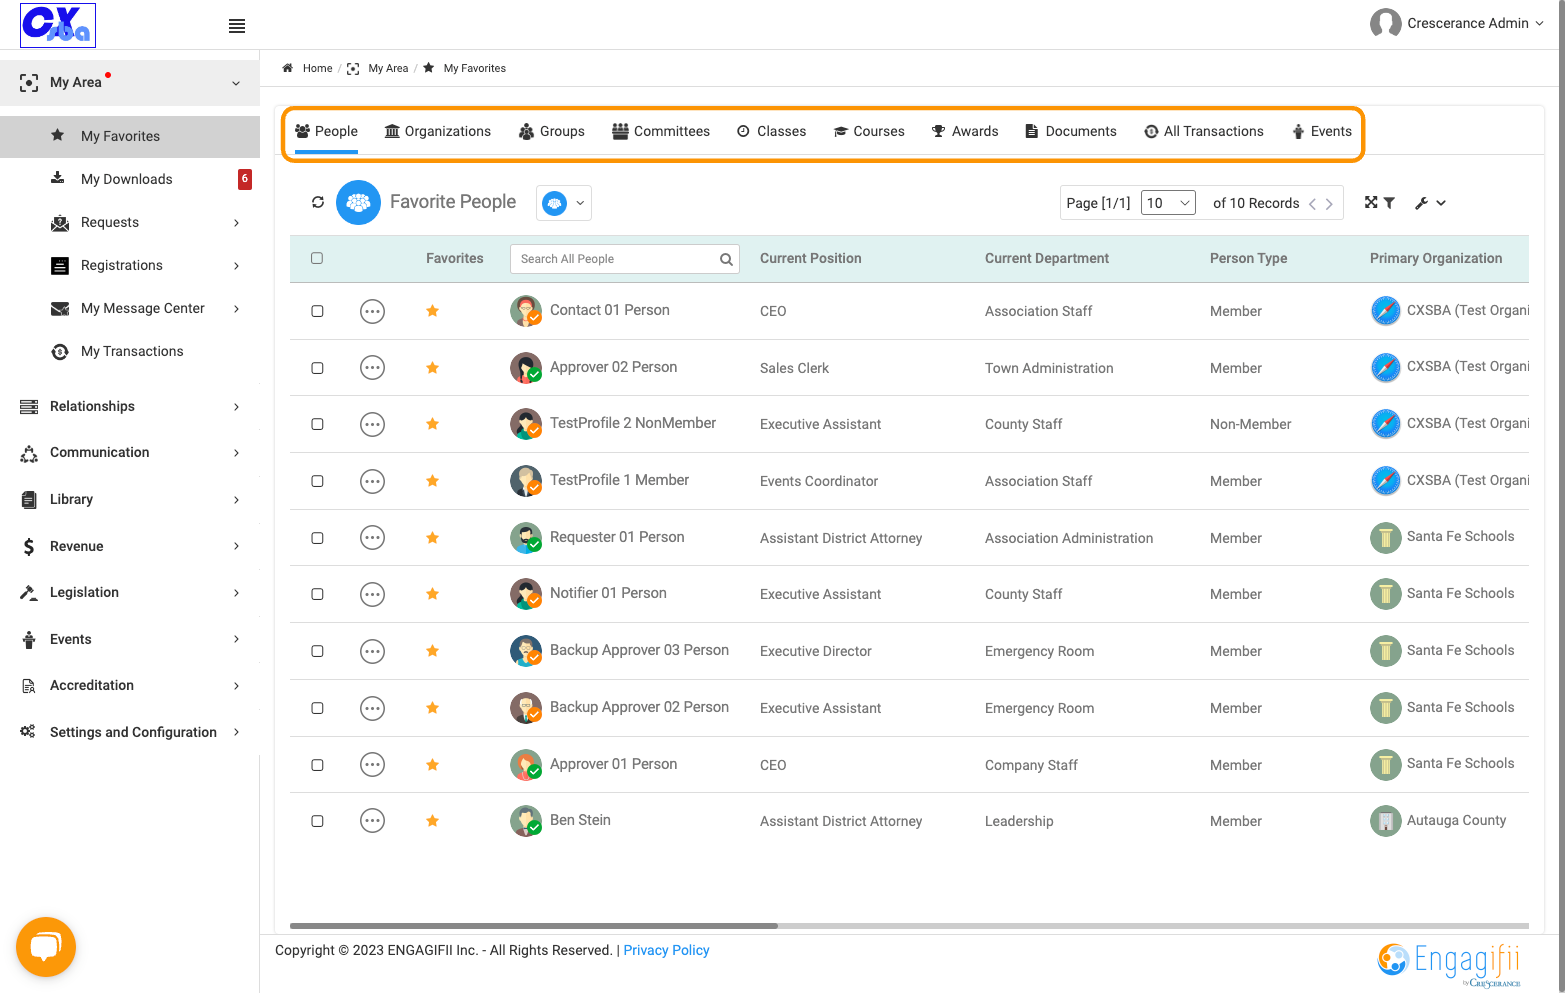Open TestProfile 1 Member profile
Viewport: 1565px width, 993px height.
pos(619,480)
